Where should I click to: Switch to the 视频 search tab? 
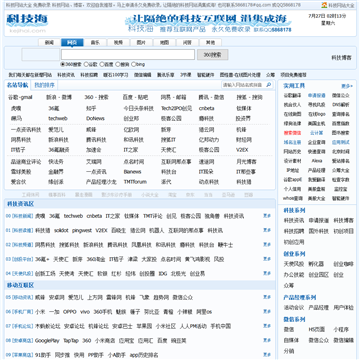point(118,43)
